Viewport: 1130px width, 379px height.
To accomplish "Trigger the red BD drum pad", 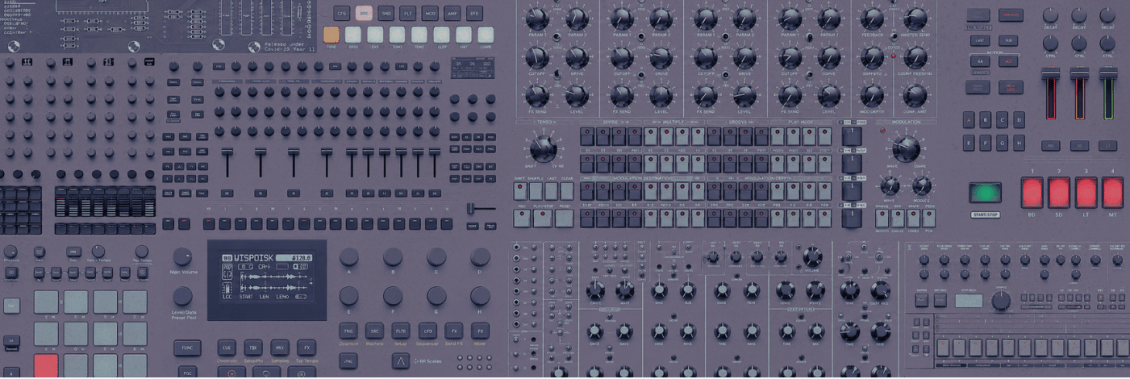I will click(x=1032, y=192).
